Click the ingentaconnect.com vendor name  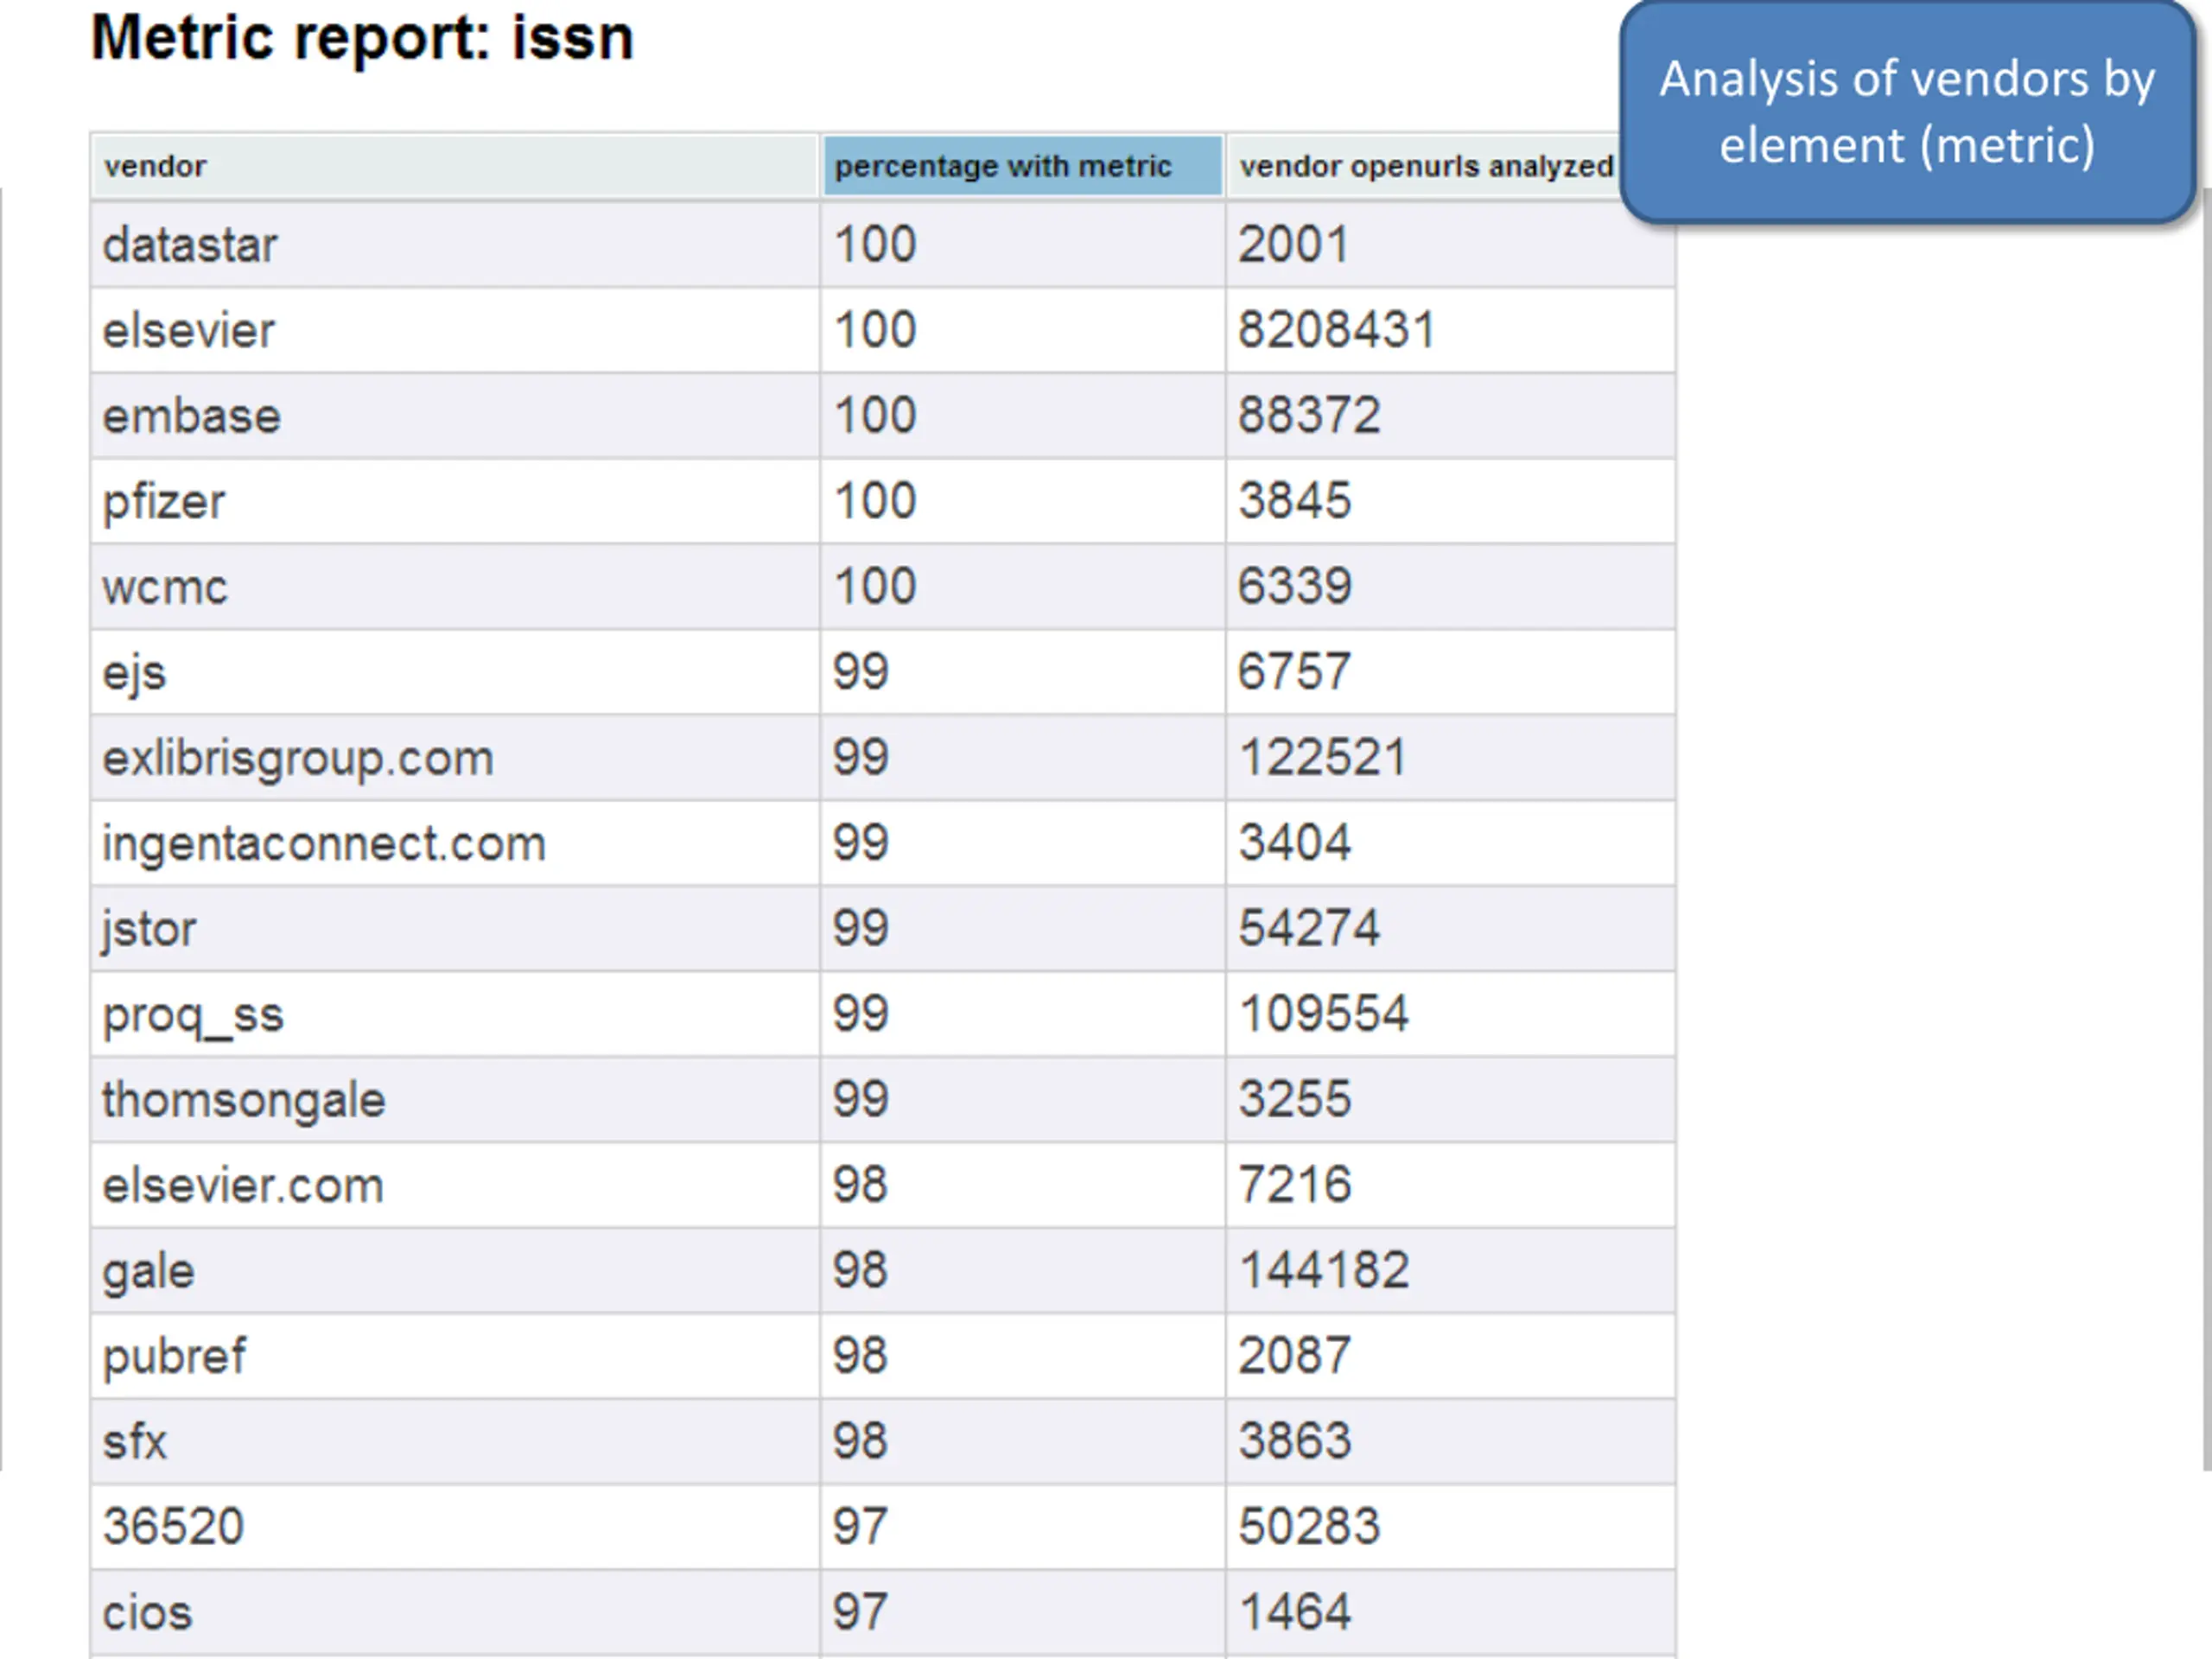point(324,844)
